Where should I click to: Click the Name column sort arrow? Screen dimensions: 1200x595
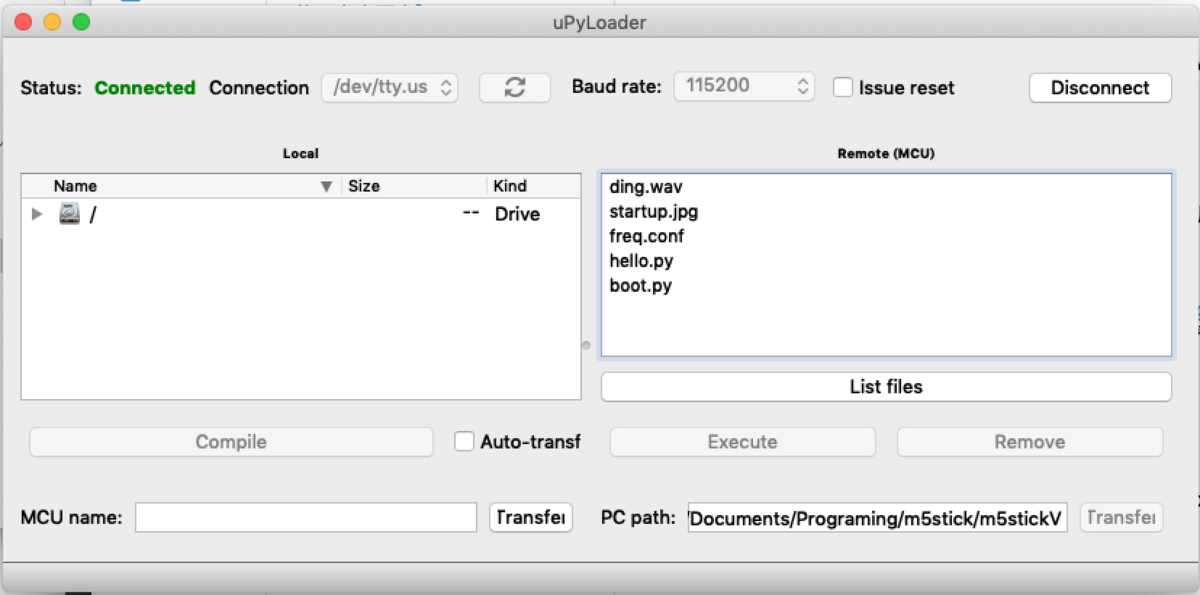325,187
